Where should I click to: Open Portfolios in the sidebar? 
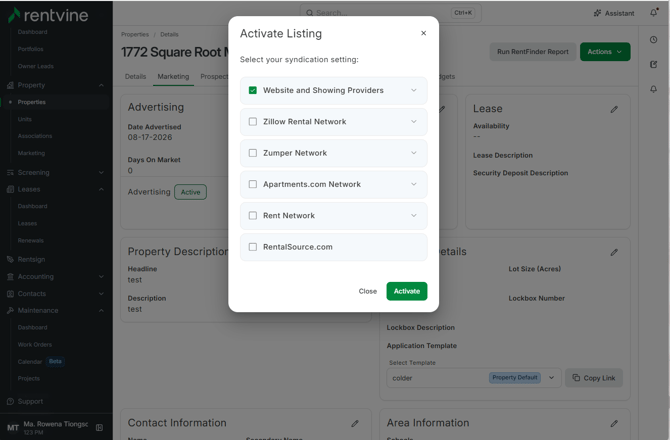pyautogui.click(x=30, y=49)
